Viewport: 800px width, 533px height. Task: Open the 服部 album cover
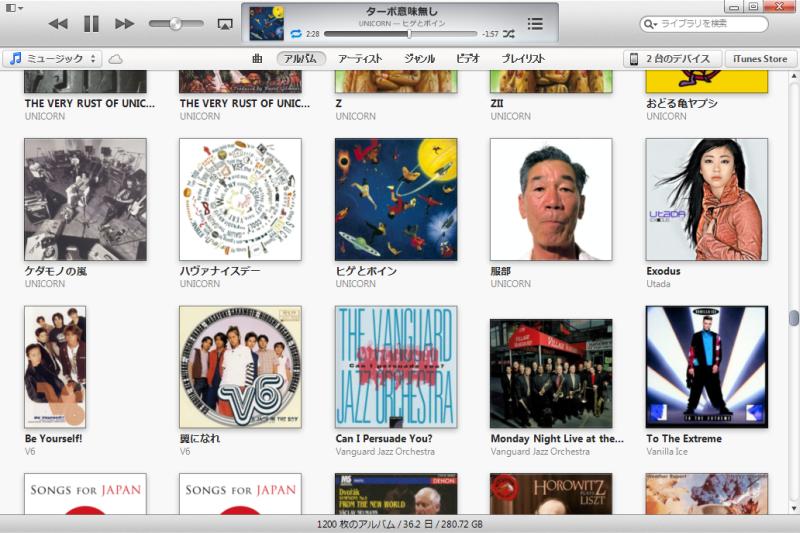(x=551, y=199)
